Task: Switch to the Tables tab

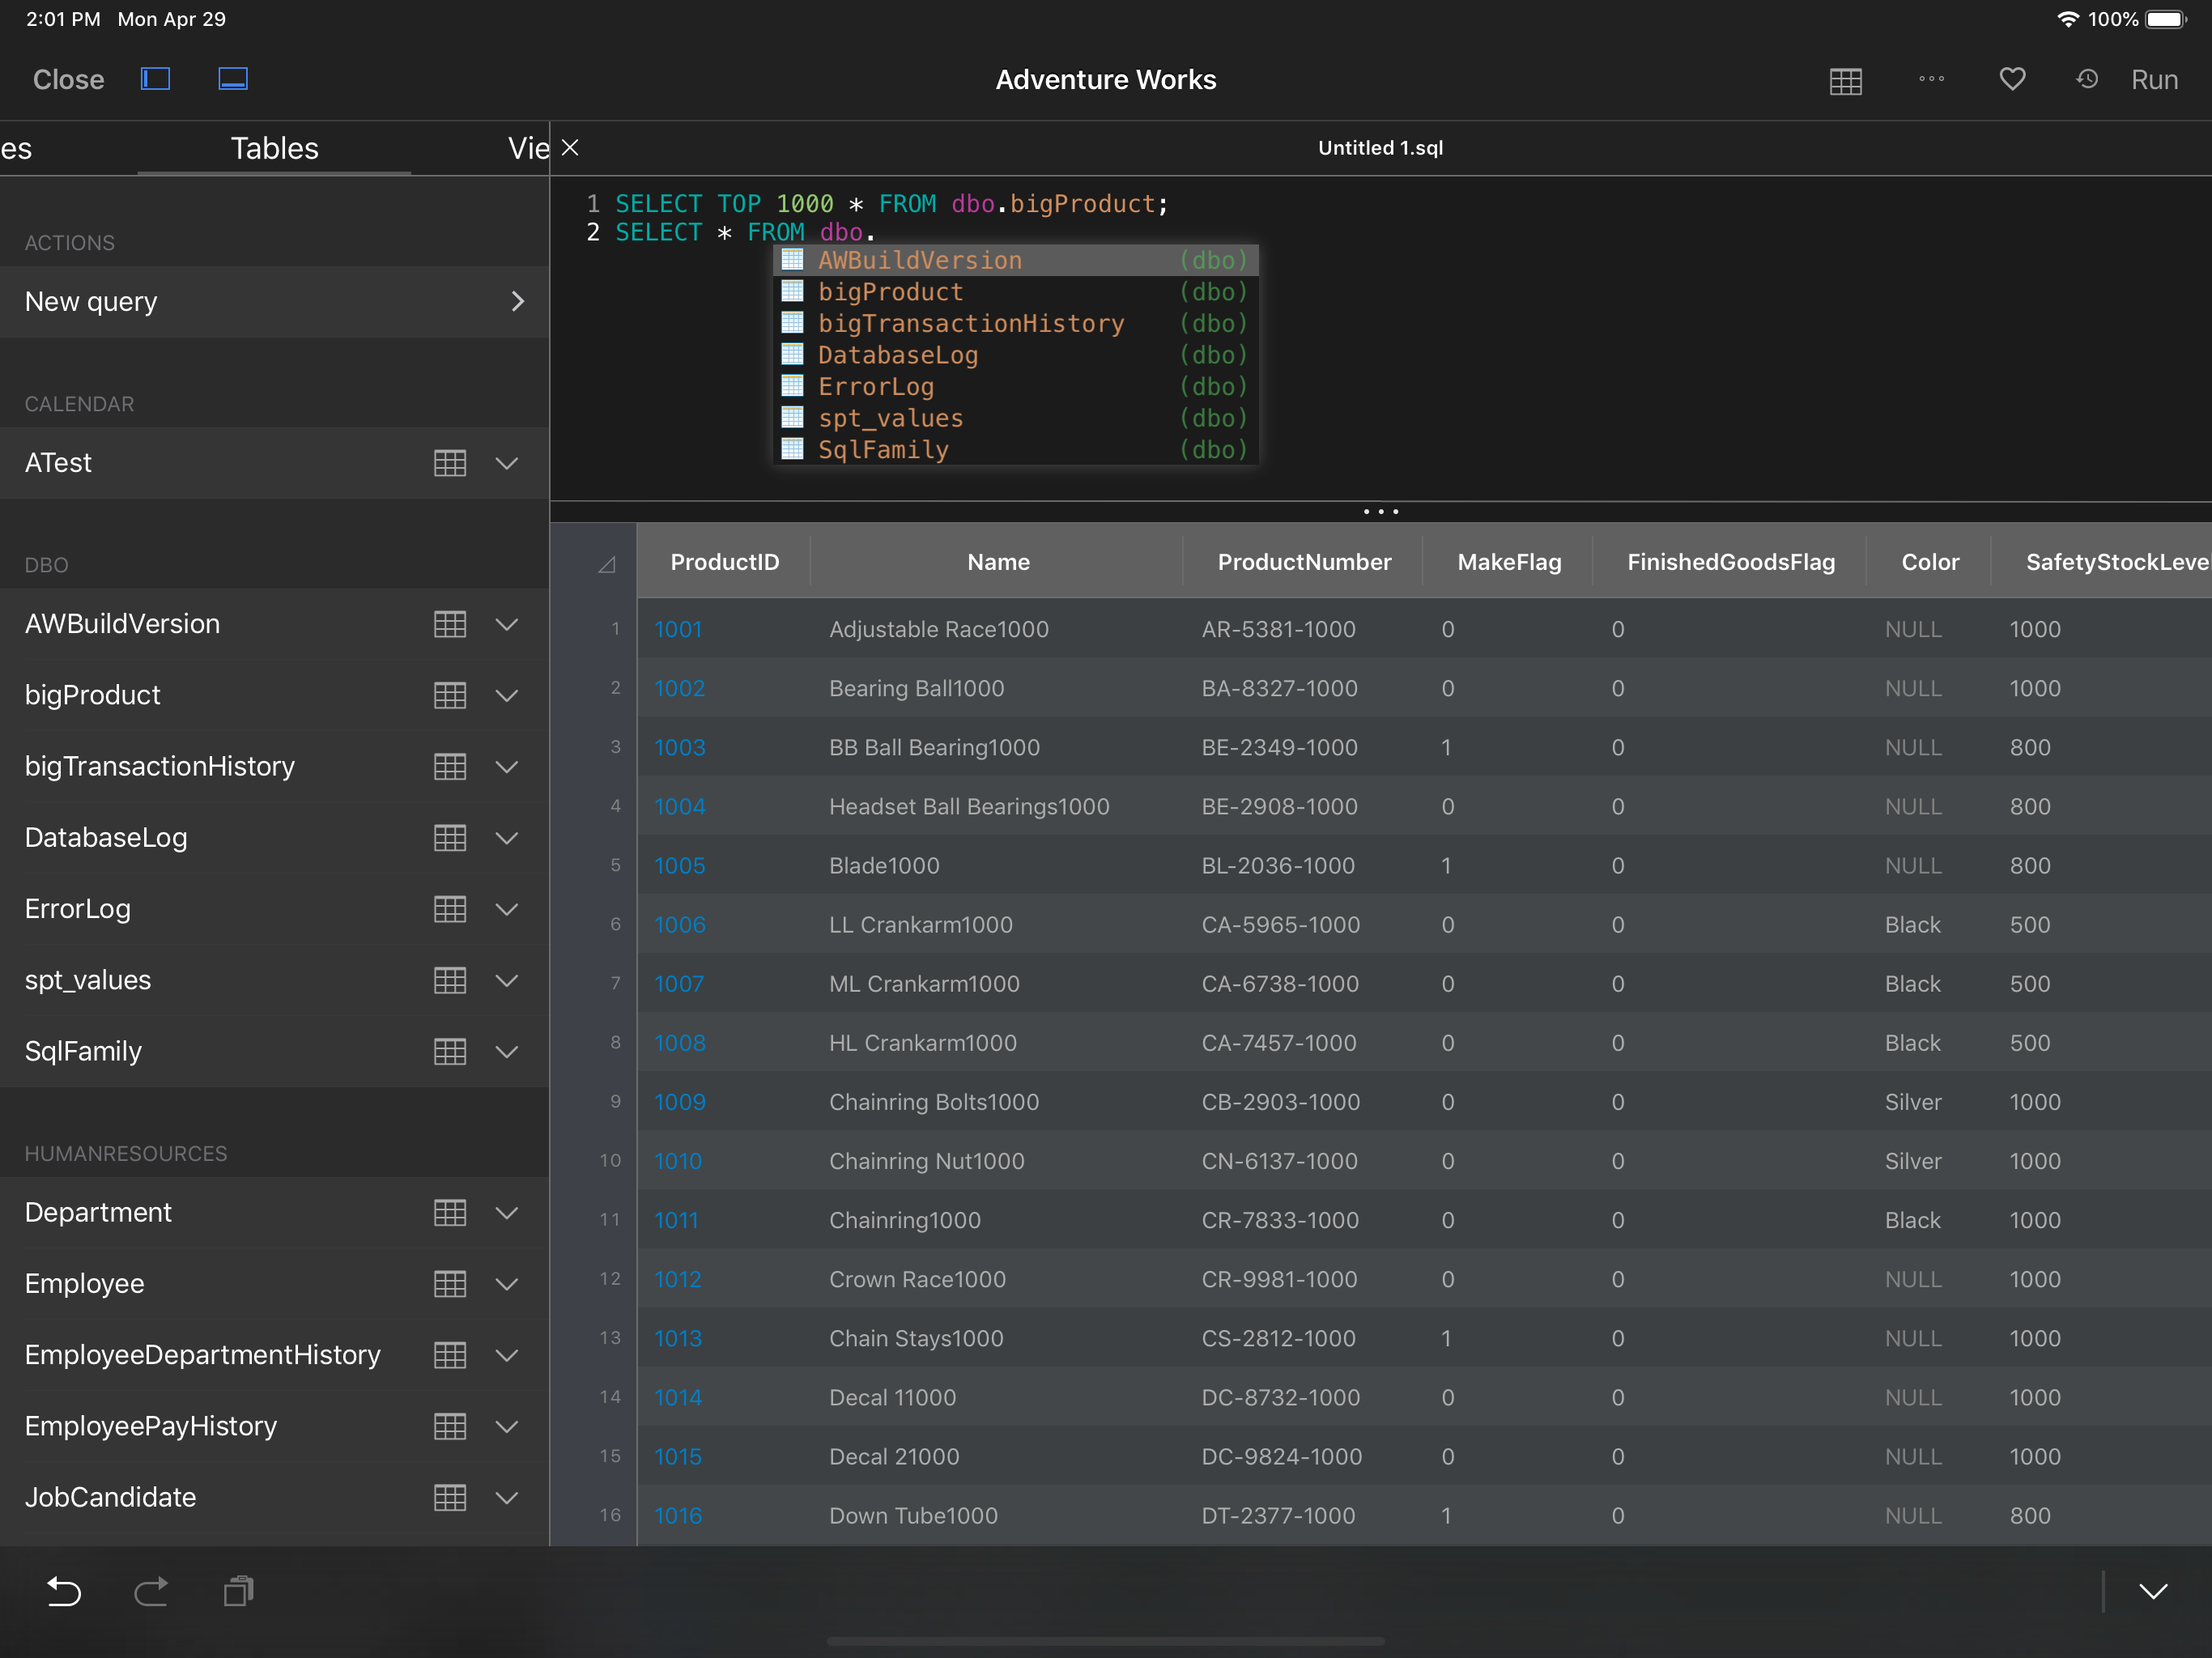Action: pos(274,148)
